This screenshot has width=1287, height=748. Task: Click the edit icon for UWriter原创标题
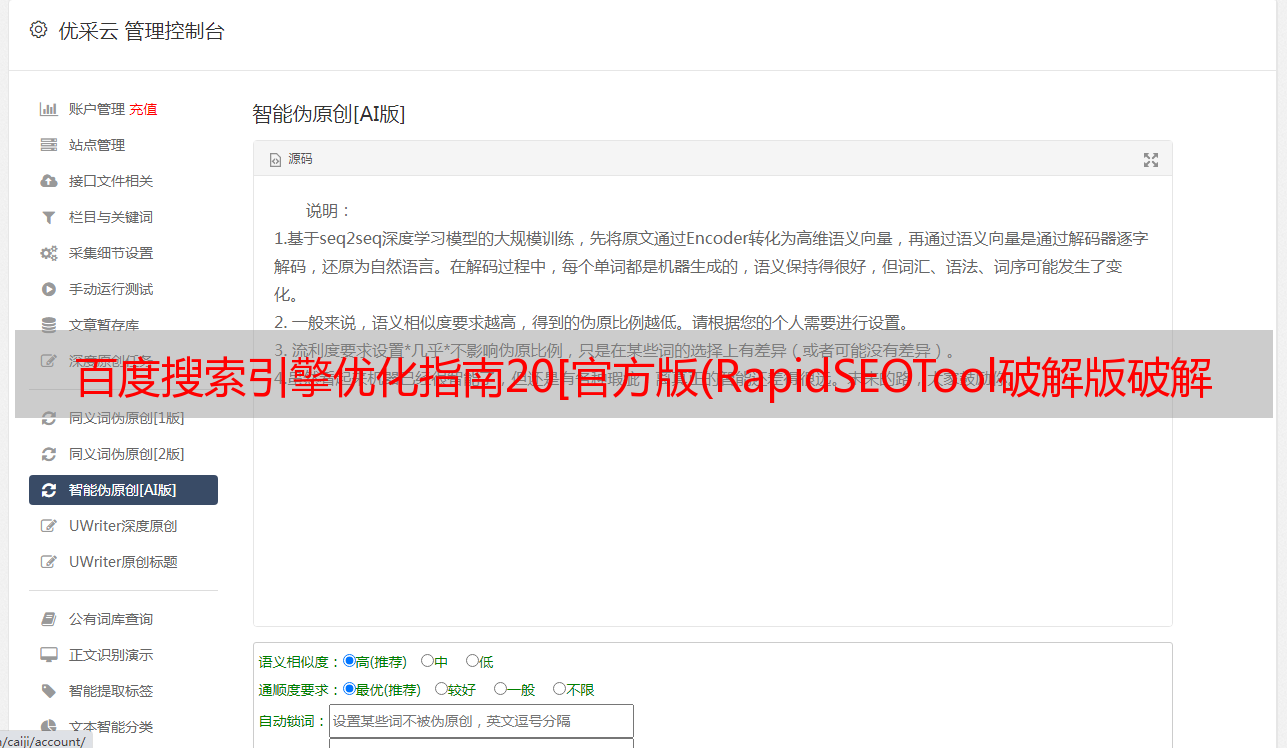48,562
